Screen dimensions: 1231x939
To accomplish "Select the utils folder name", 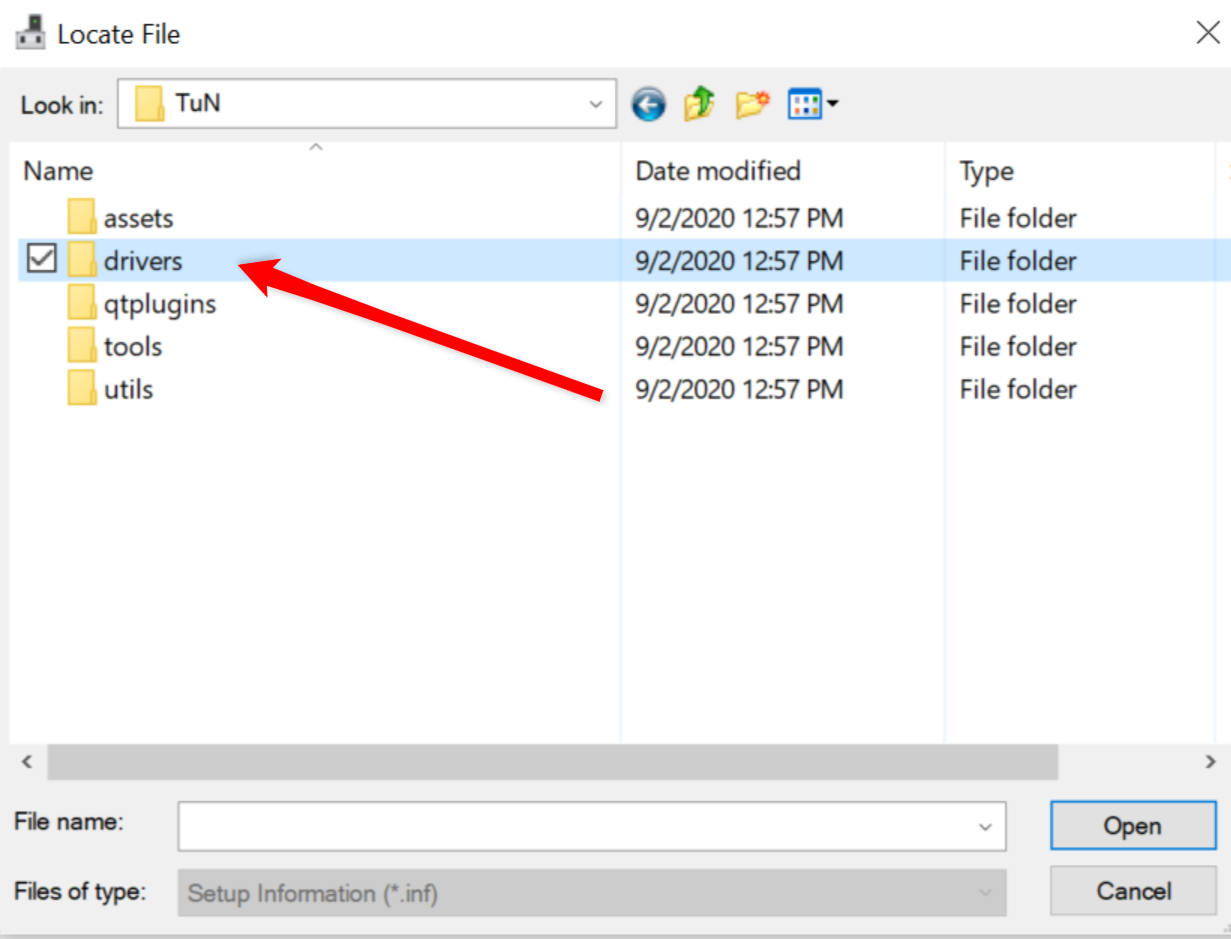I will pyautogui.click(x=129, y=390).
